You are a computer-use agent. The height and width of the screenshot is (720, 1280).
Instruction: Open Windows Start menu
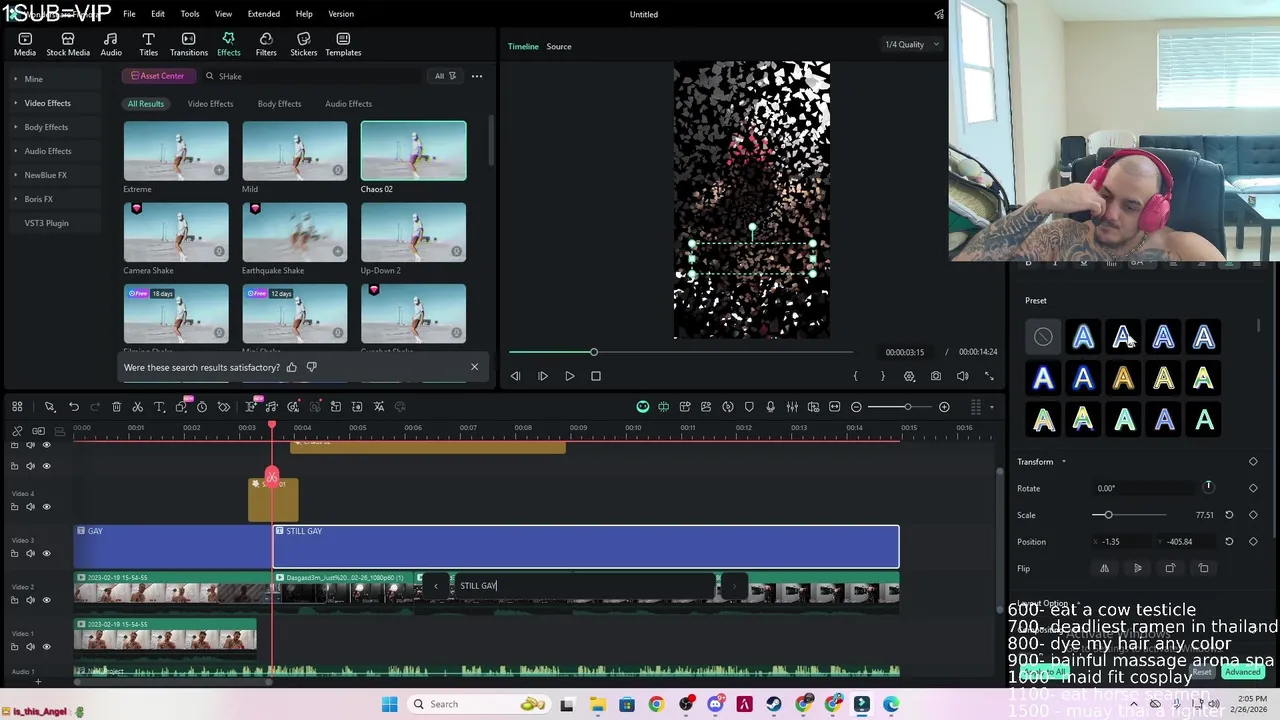click(389, 704)
